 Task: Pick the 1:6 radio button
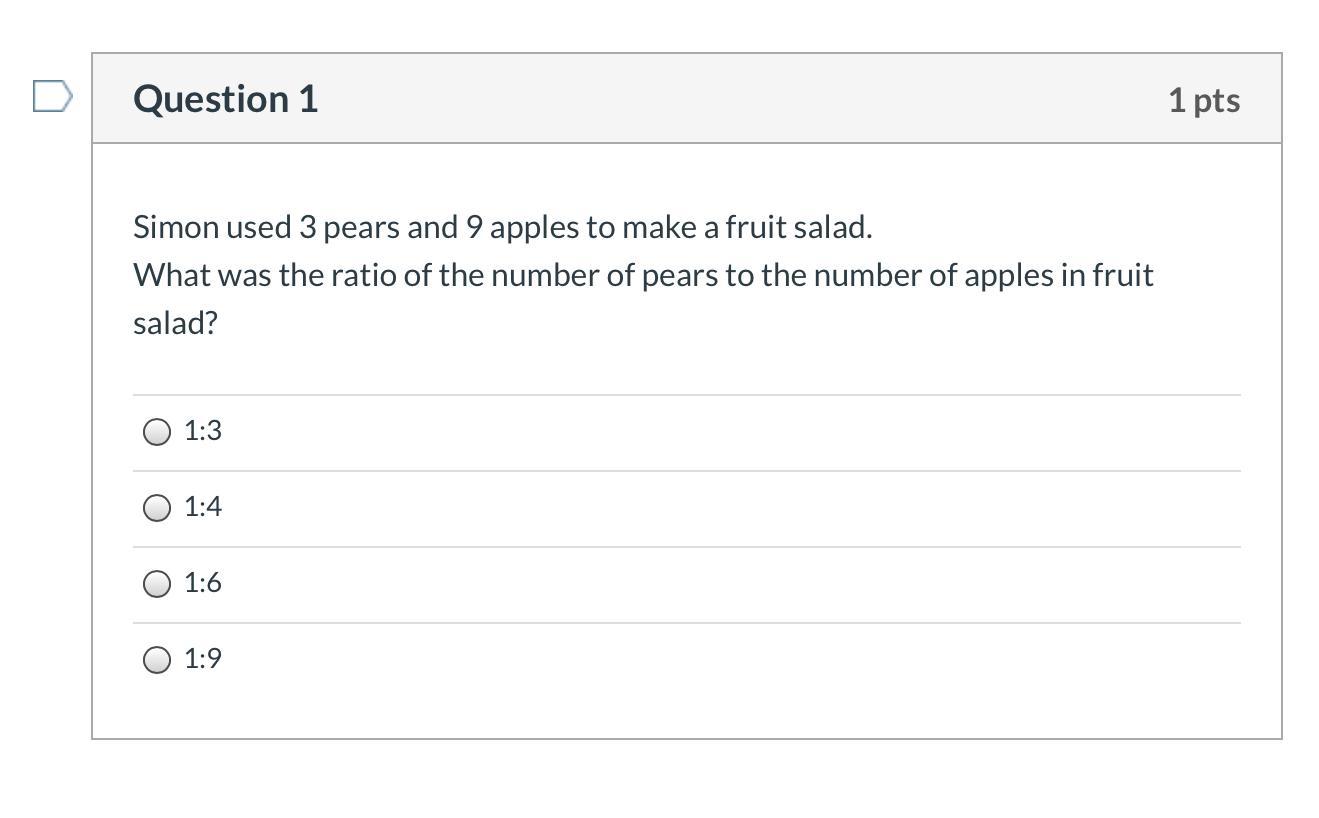click(x=157, y=584)
